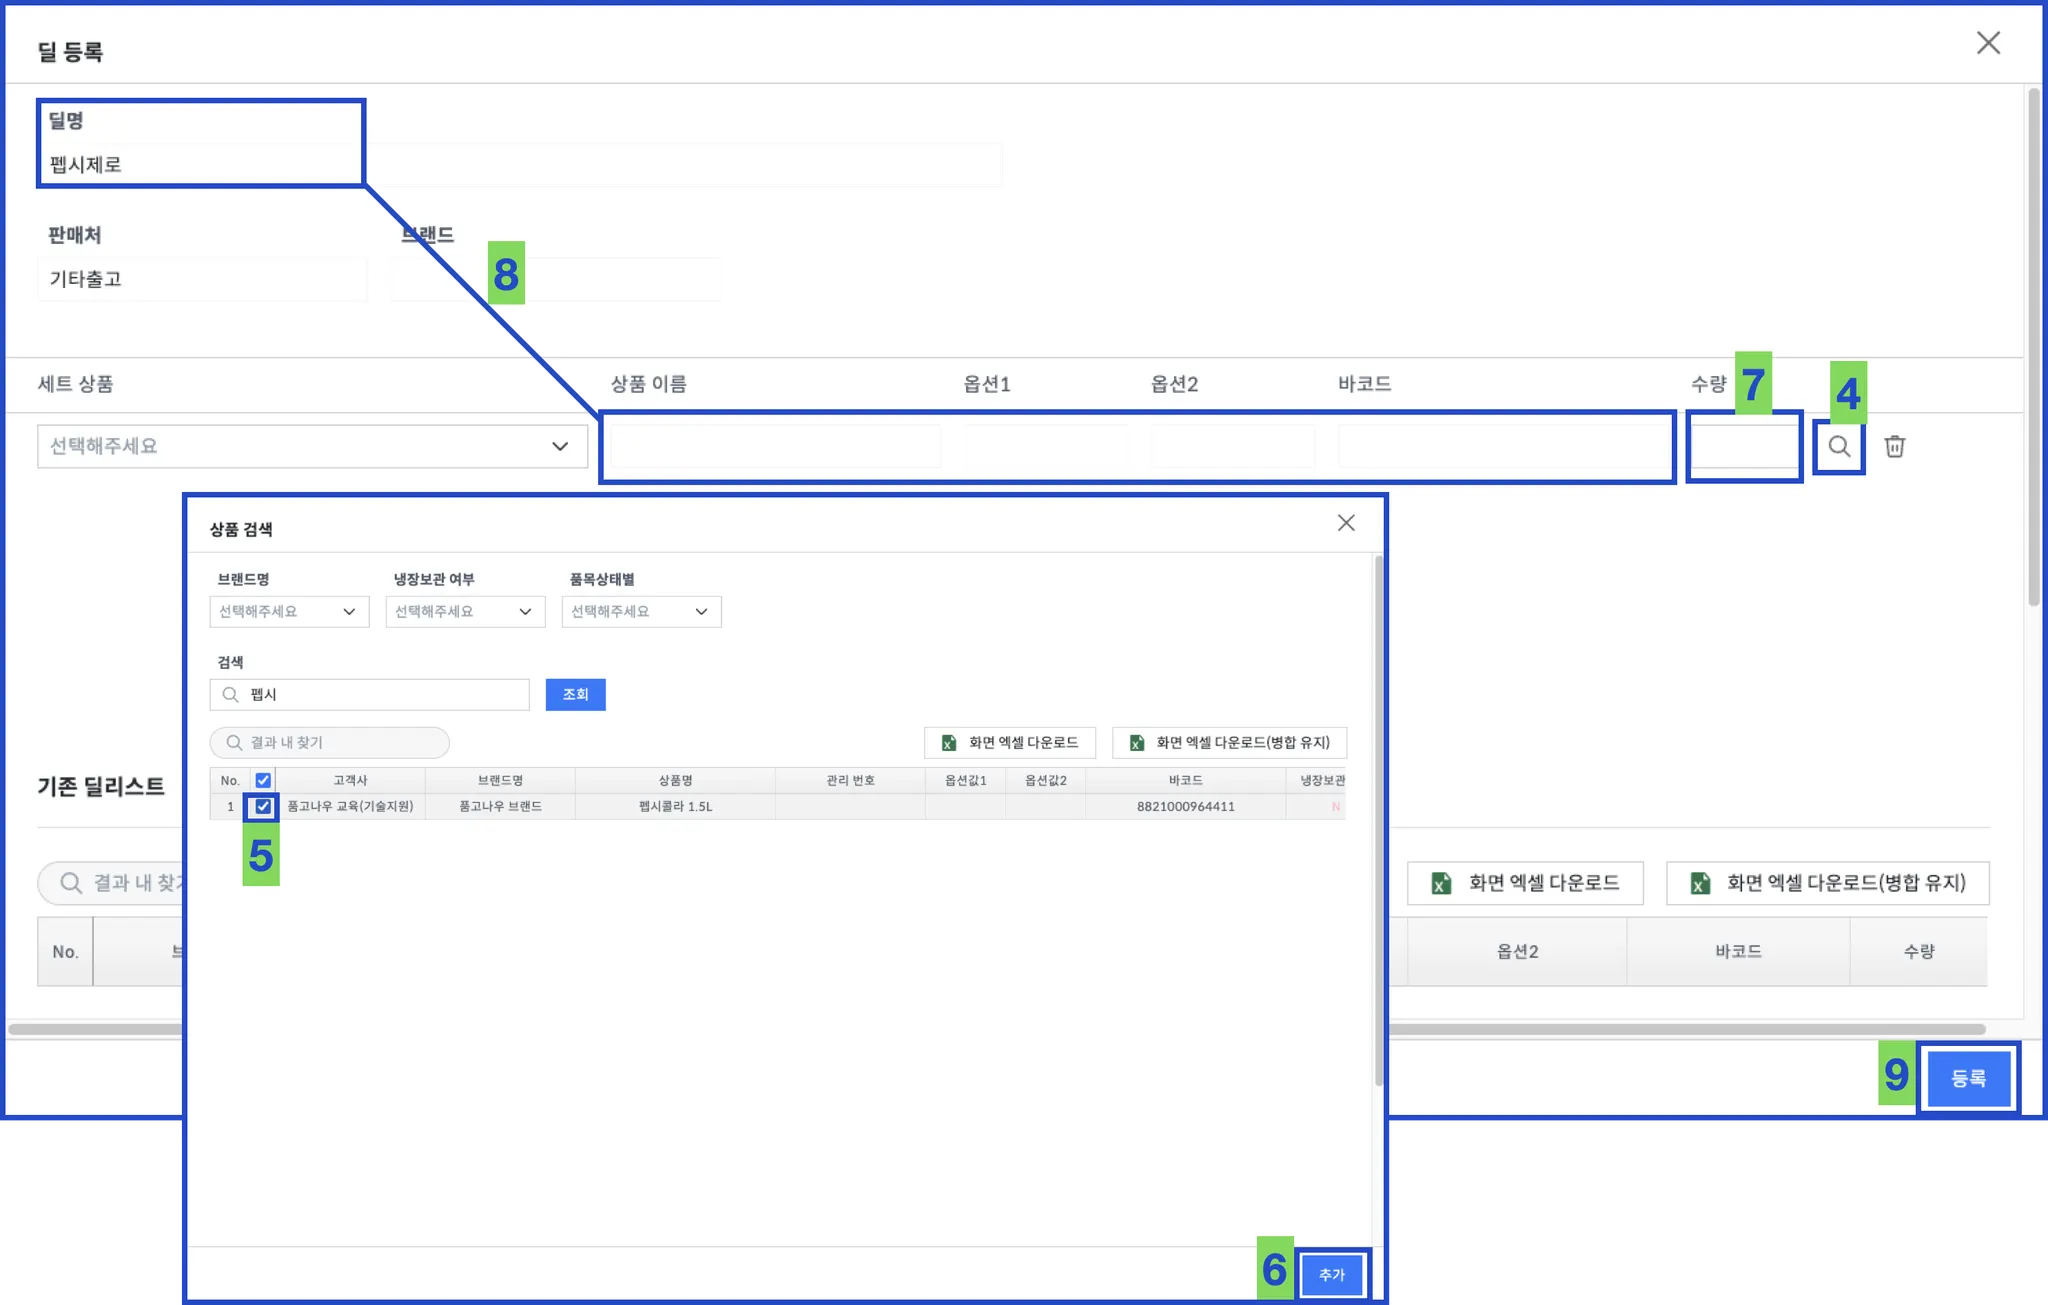
Task: Close the 상품 검색 popup
Action: pos(1346,523)
